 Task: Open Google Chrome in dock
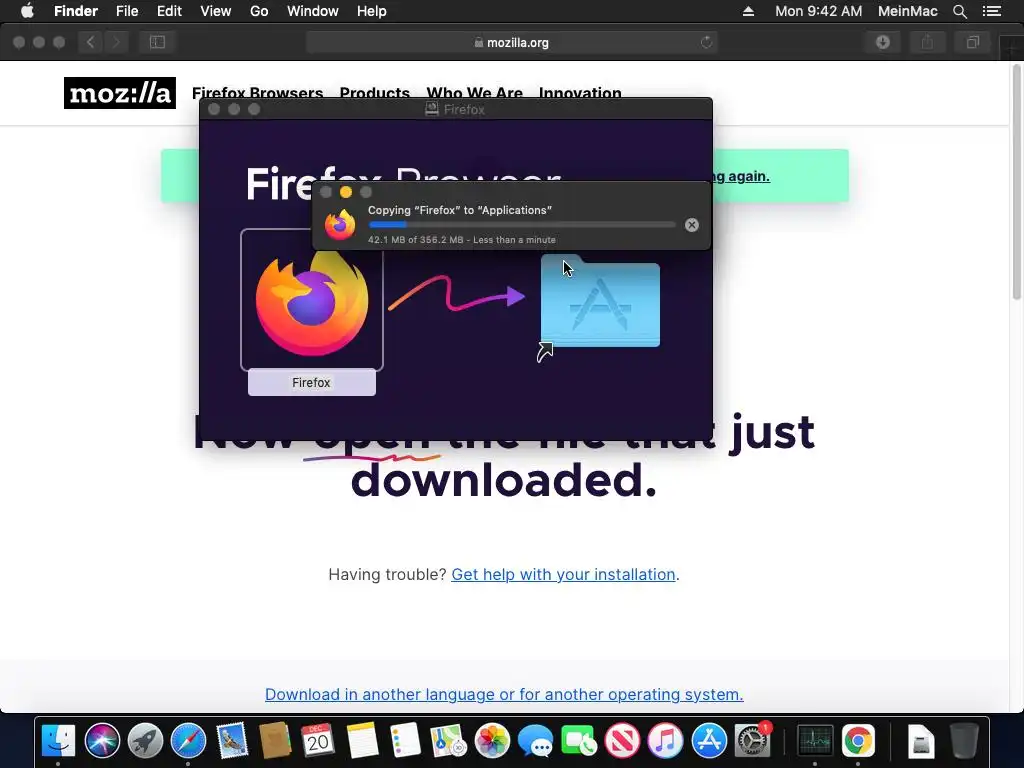tap(857, 741)
